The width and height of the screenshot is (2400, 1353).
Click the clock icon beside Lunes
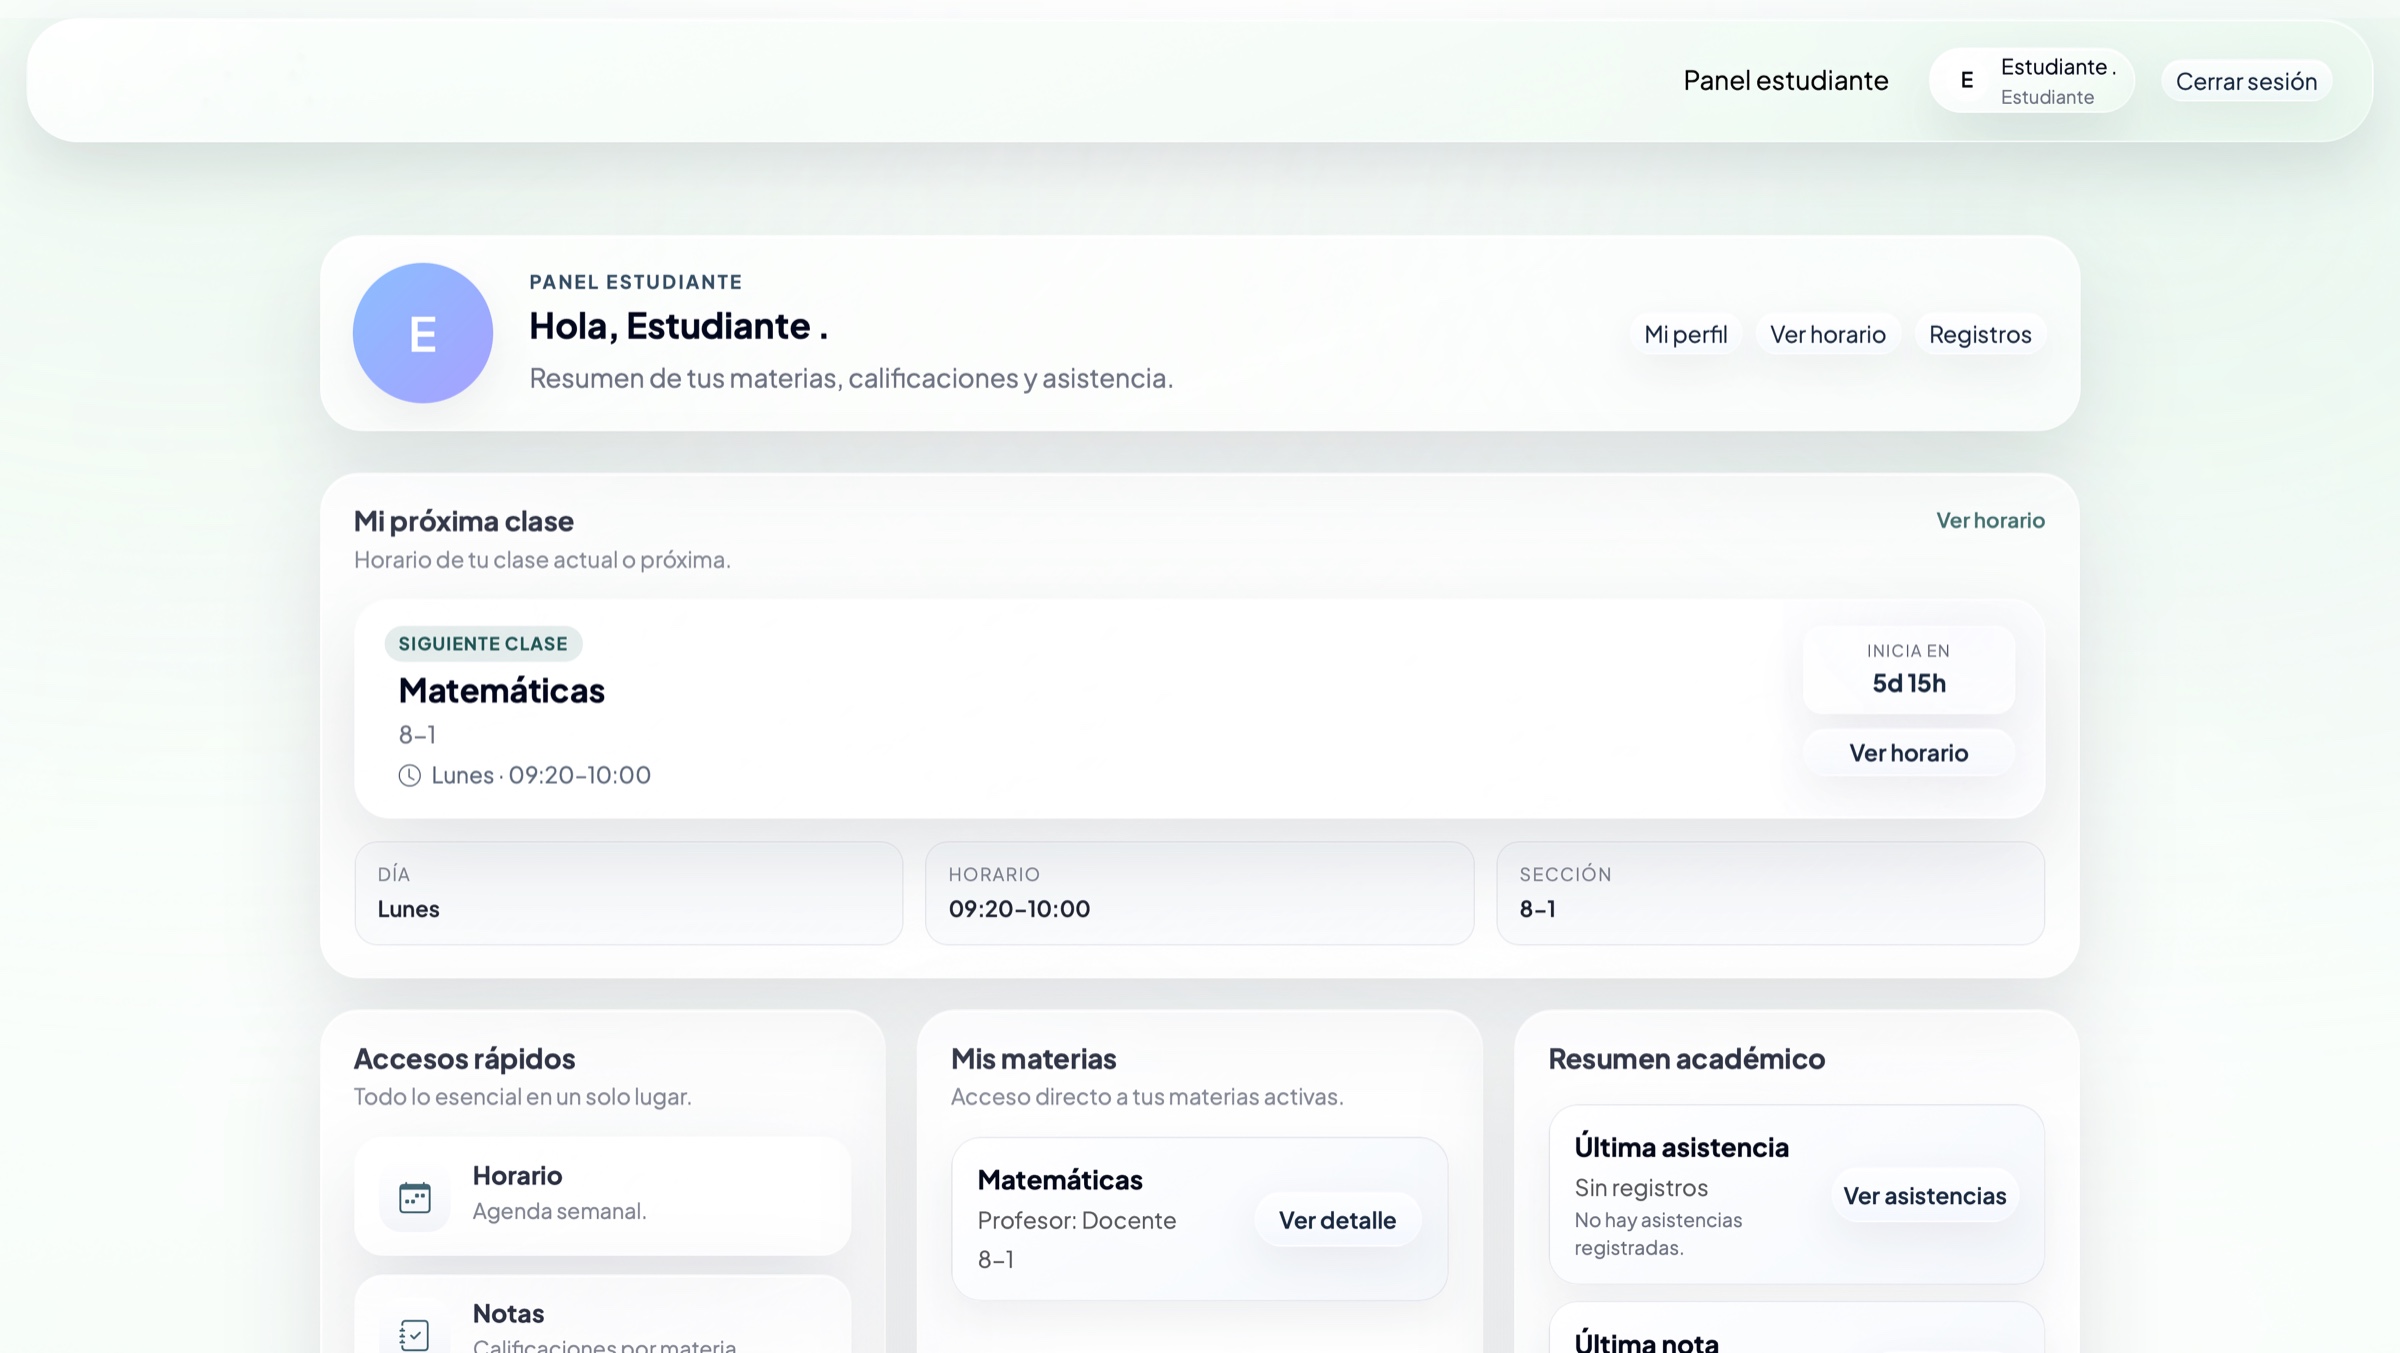(409, 775)
